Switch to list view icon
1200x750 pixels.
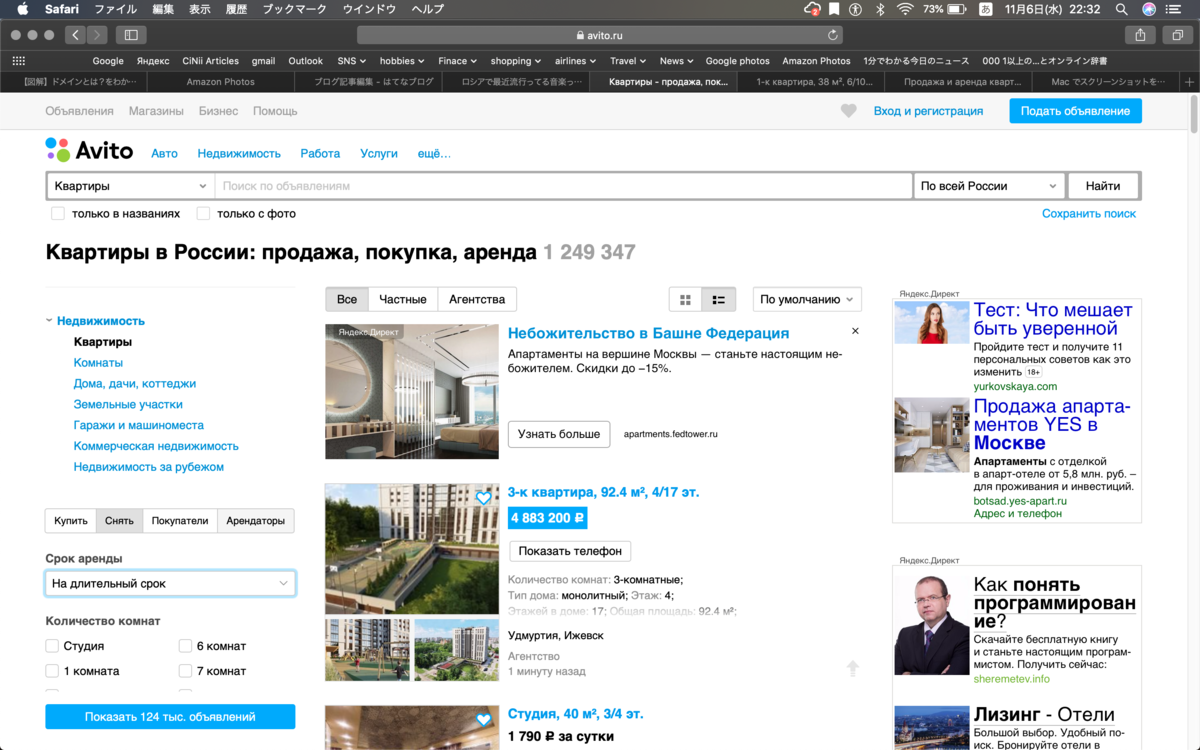pyautogui.click(x=718, y=299)
